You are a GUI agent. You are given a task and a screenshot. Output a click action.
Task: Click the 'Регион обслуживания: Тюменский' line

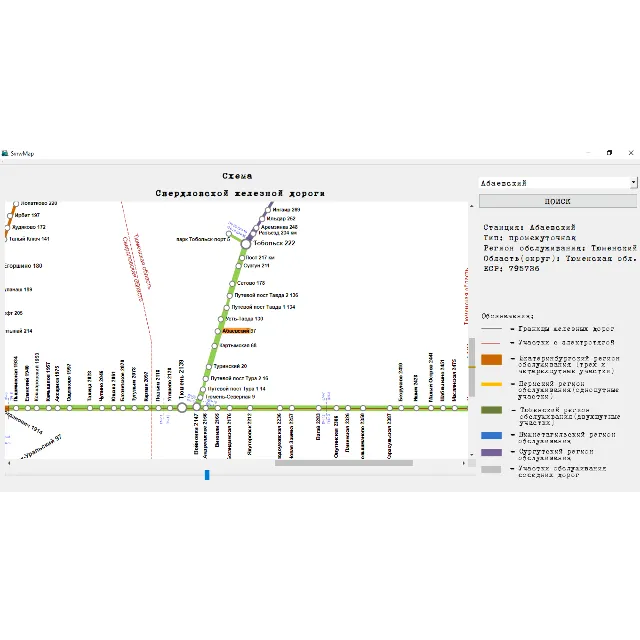560,248
